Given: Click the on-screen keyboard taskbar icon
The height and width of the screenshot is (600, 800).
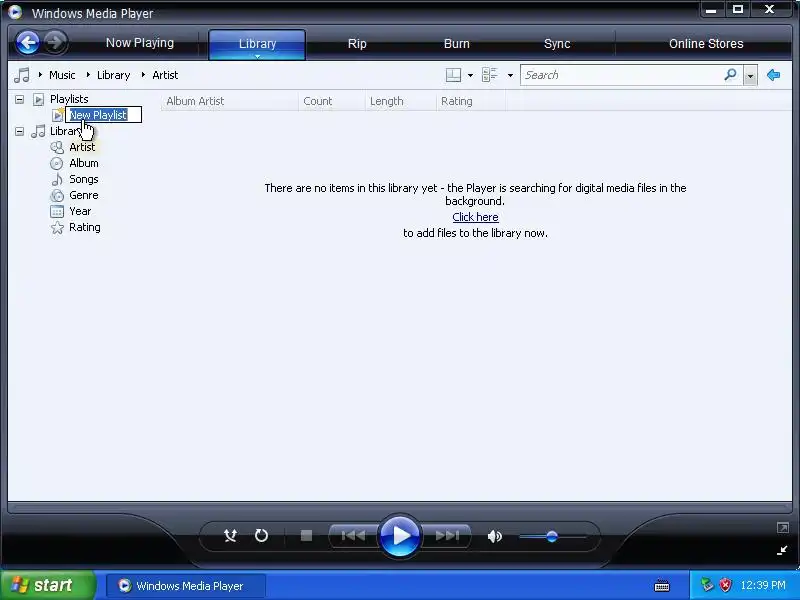Looking at the screenshot, I should point(662,586).
